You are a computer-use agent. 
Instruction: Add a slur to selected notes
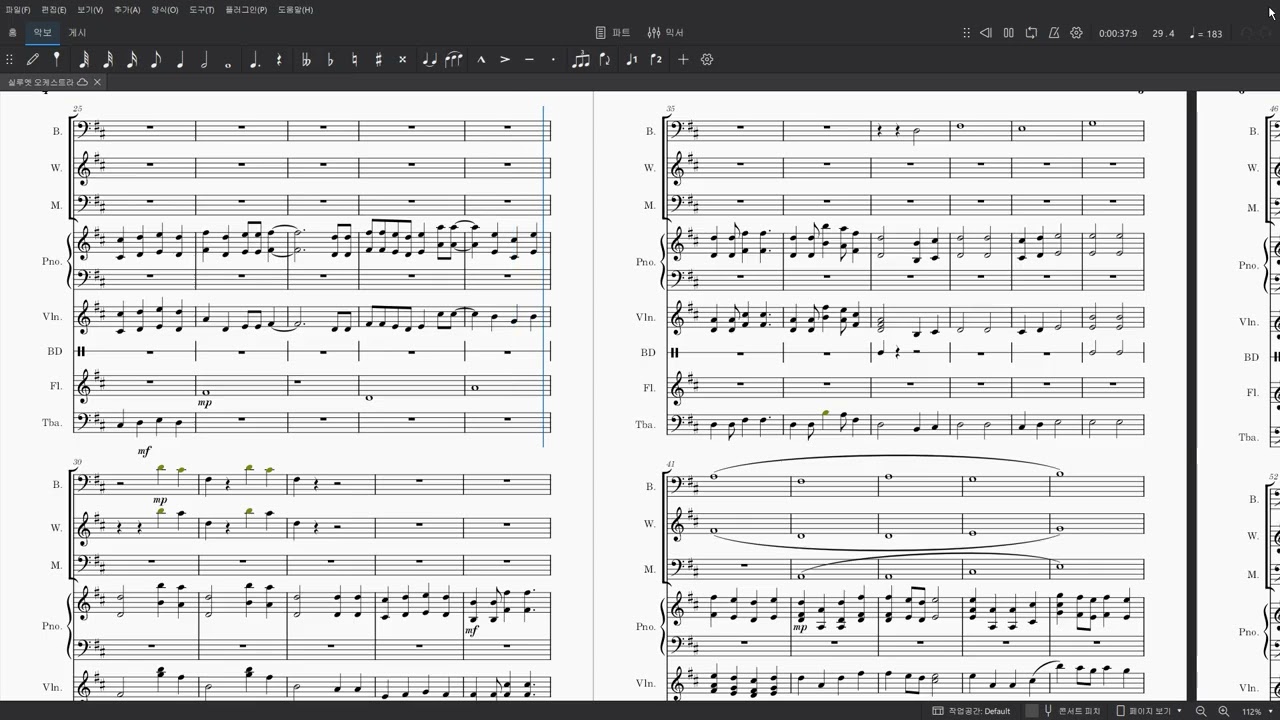(x=454, y=60)
